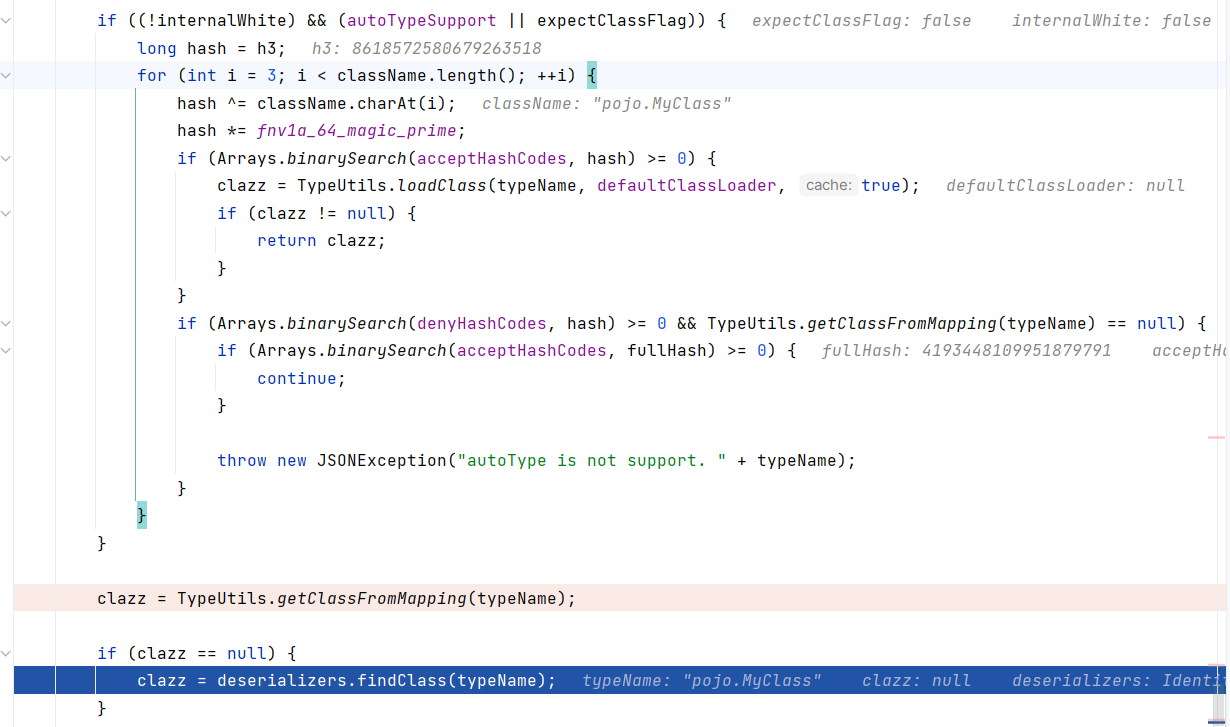
Task: Fold the 'clazz != null' if-block
Action: pos(7,213)
